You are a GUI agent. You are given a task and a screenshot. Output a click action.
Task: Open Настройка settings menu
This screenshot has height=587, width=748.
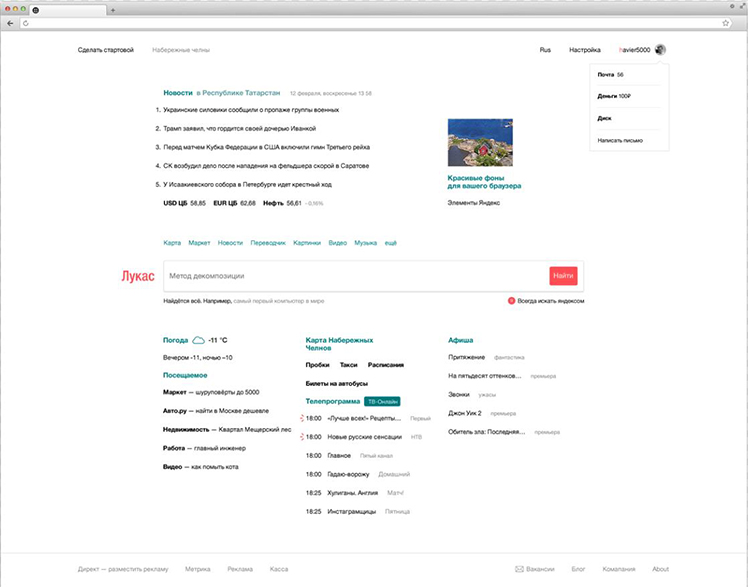tap(585, 50)
